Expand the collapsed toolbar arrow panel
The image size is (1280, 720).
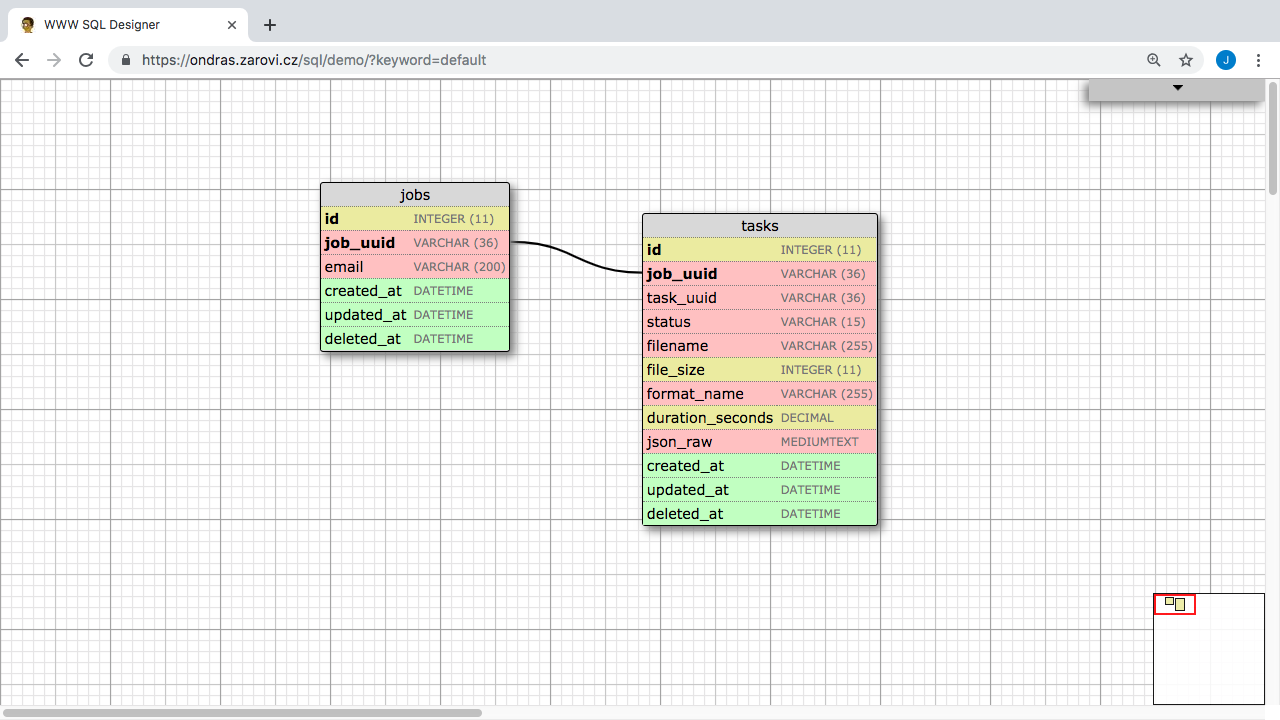click(1177, 88)
